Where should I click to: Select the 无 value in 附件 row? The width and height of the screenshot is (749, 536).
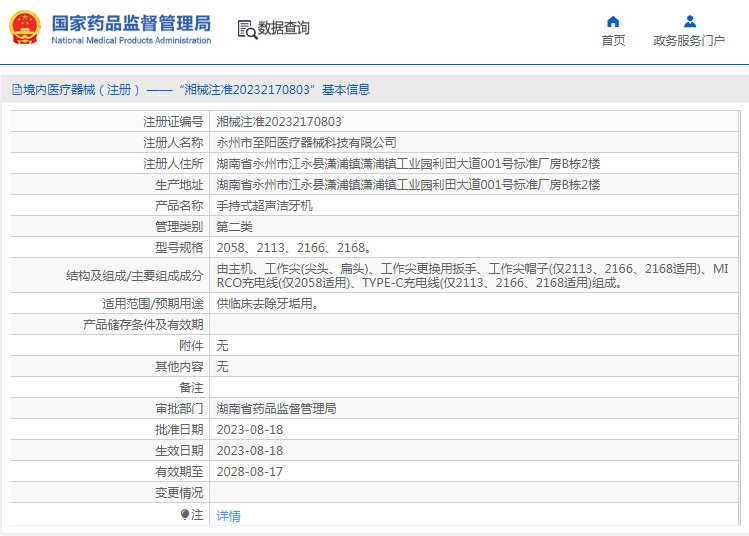[x=223, y=346]
